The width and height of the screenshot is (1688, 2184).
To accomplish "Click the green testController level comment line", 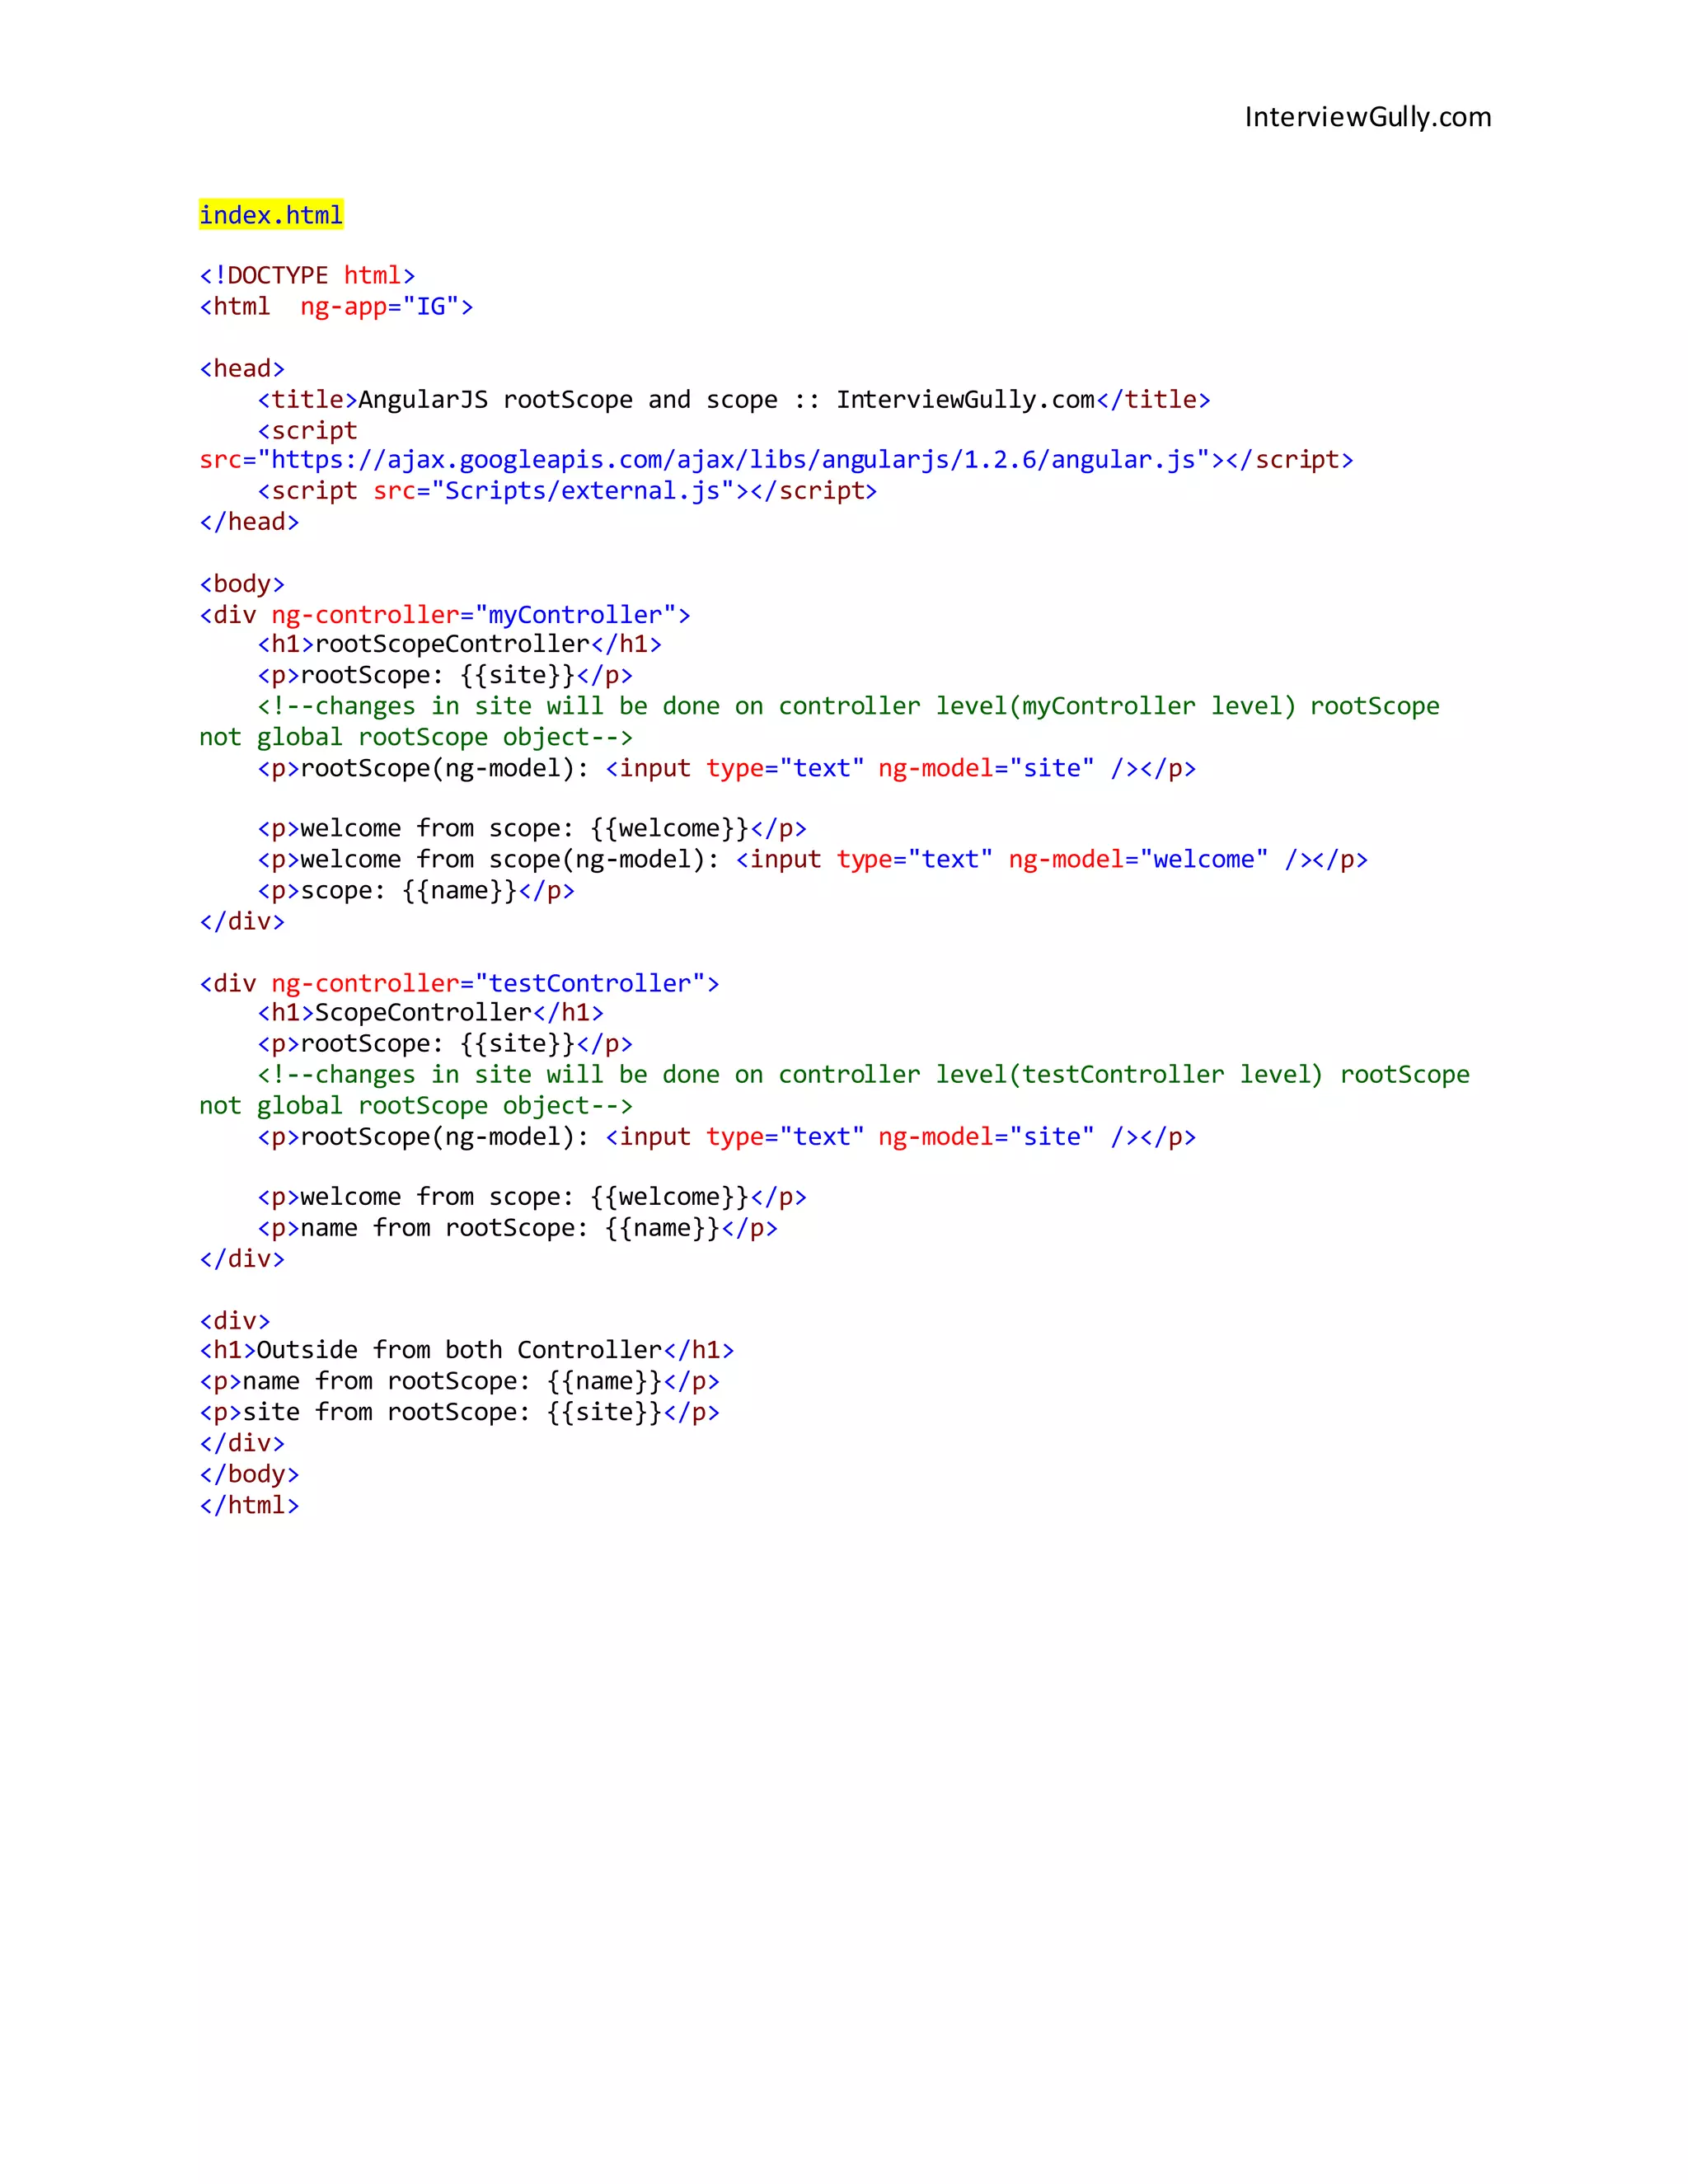I will pos(863,1075).
